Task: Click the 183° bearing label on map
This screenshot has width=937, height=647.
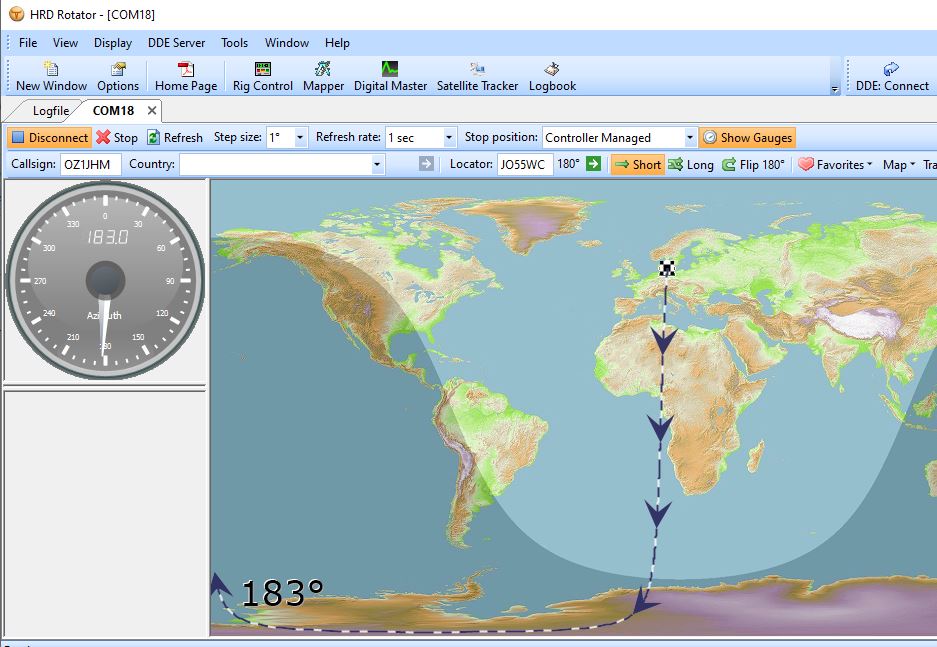Action: [x=282, y=593]
